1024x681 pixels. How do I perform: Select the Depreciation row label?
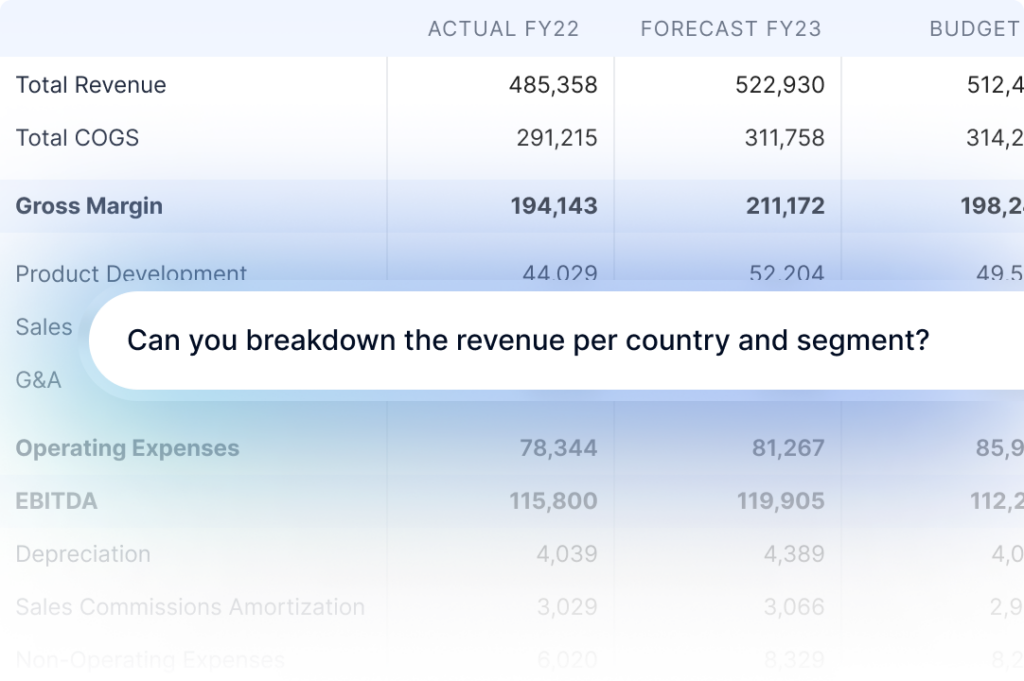pos(83,554)
